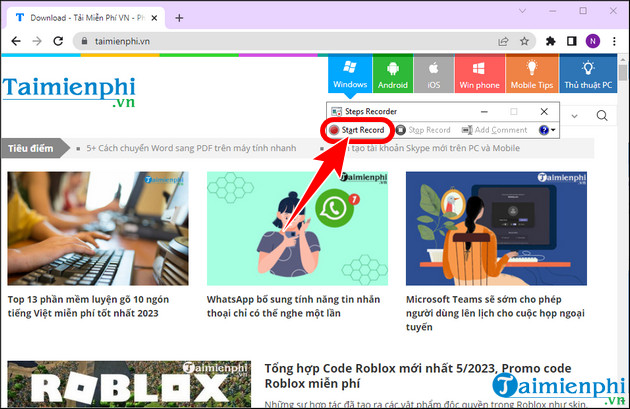Open Tổng hợp Code Roblox article title
Screen dimensions: 630x409
(418, 376)
